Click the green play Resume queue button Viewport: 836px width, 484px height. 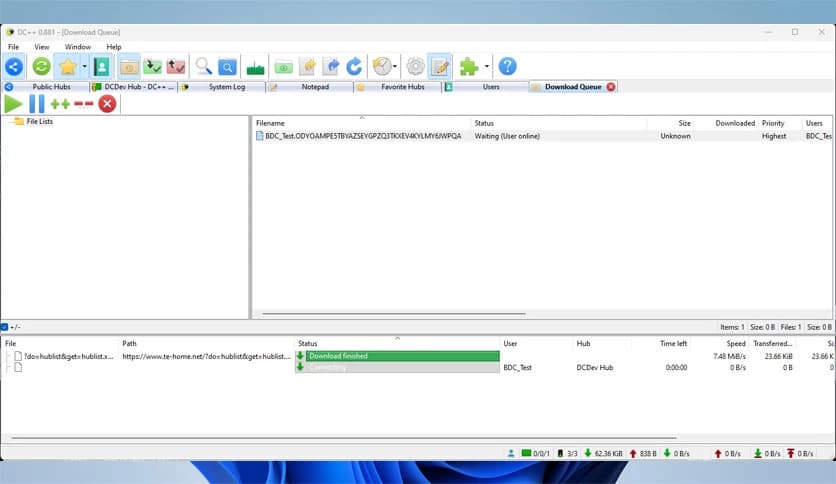[x=13, y=104]
